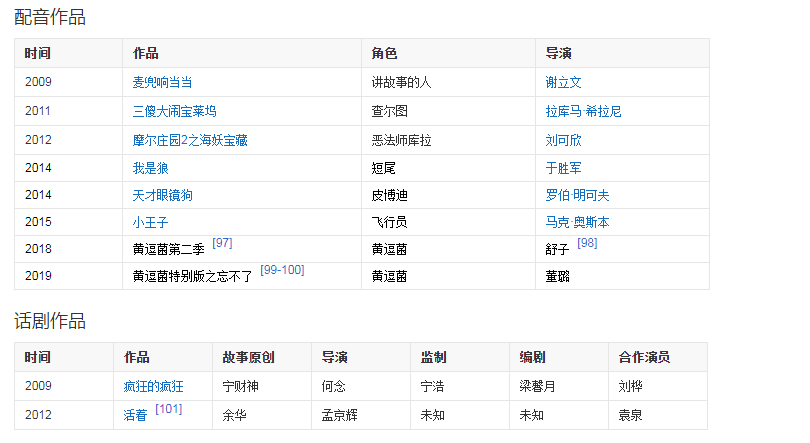Screen dimensions: 810x443
Task: Open the 活着 stage play link
Action: 135,415
